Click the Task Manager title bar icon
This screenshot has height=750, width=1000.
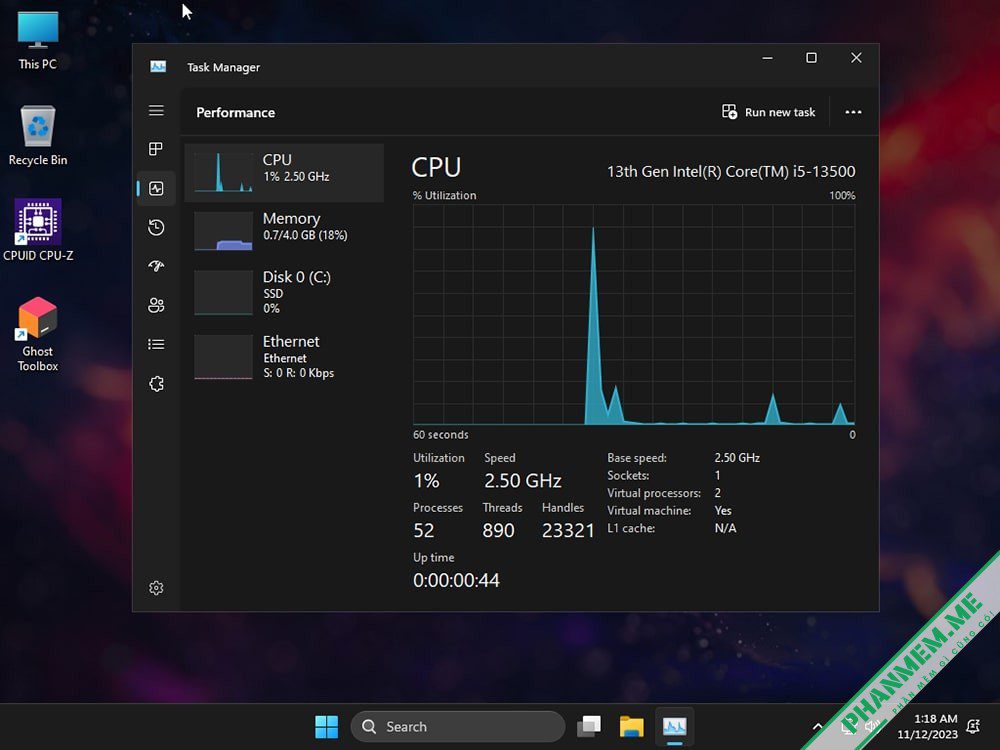click(x=158, y=66)
